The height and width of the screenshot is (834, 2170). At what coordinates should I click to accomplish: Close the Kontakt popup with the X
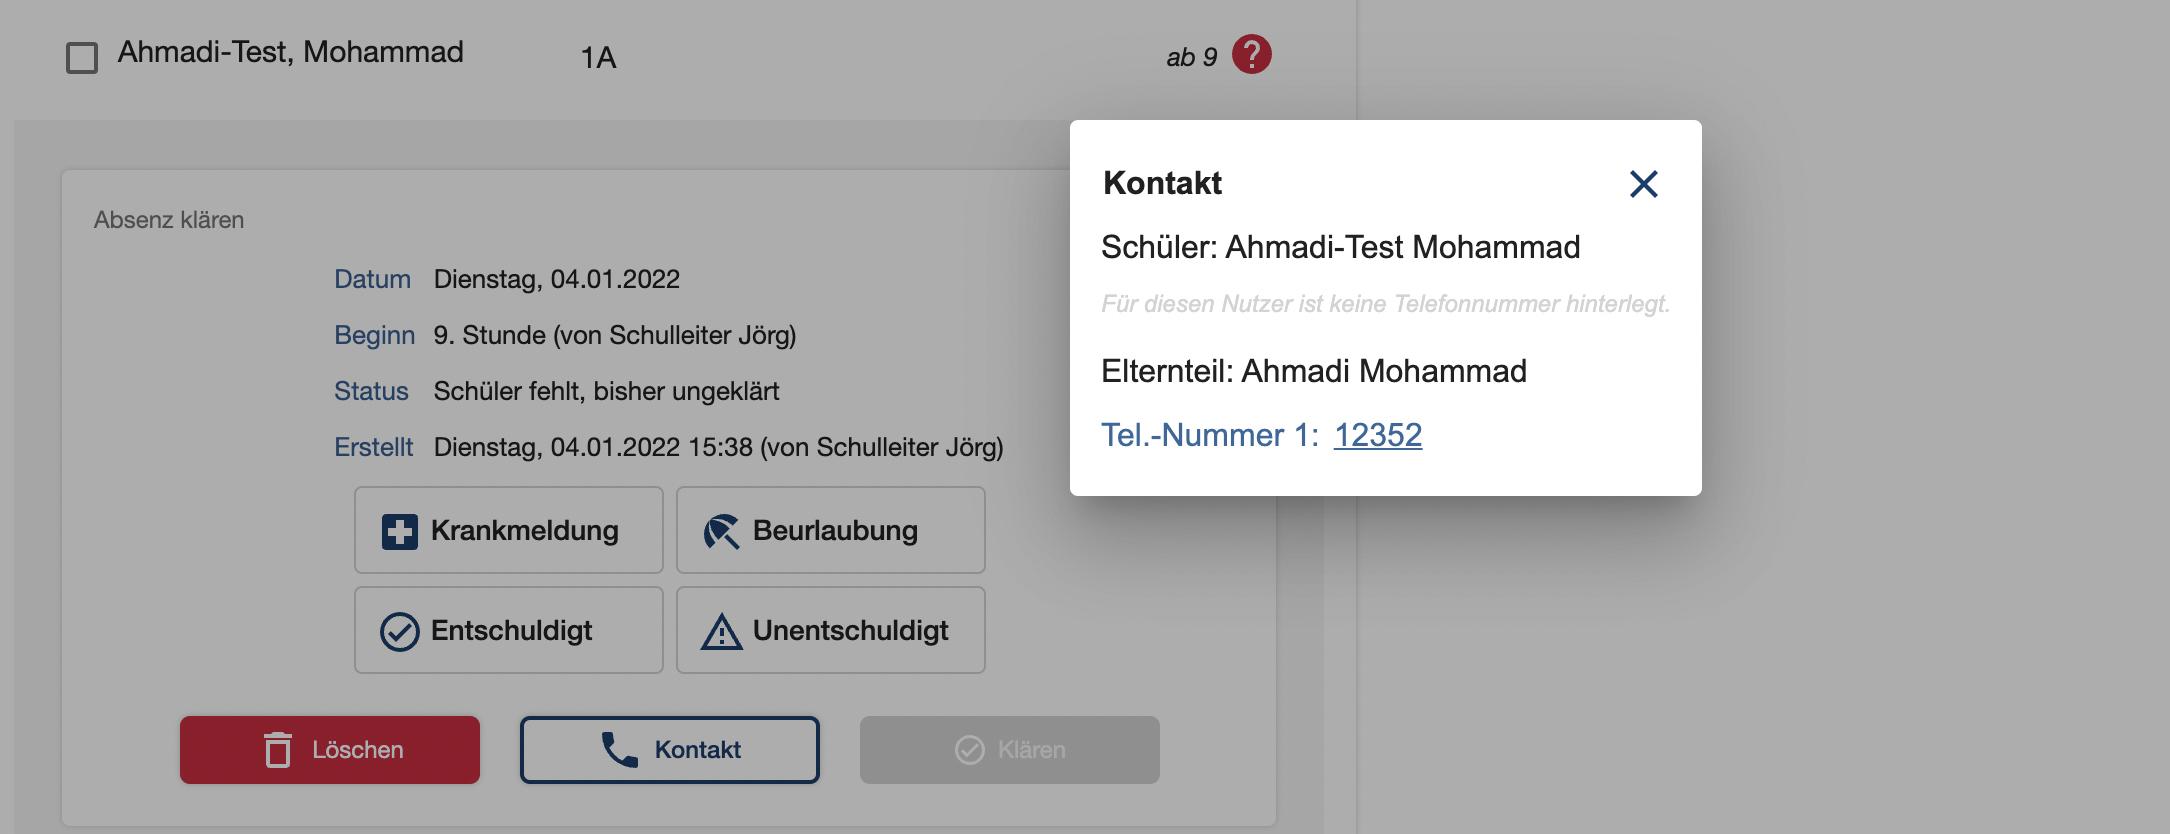pos(1643,184)
